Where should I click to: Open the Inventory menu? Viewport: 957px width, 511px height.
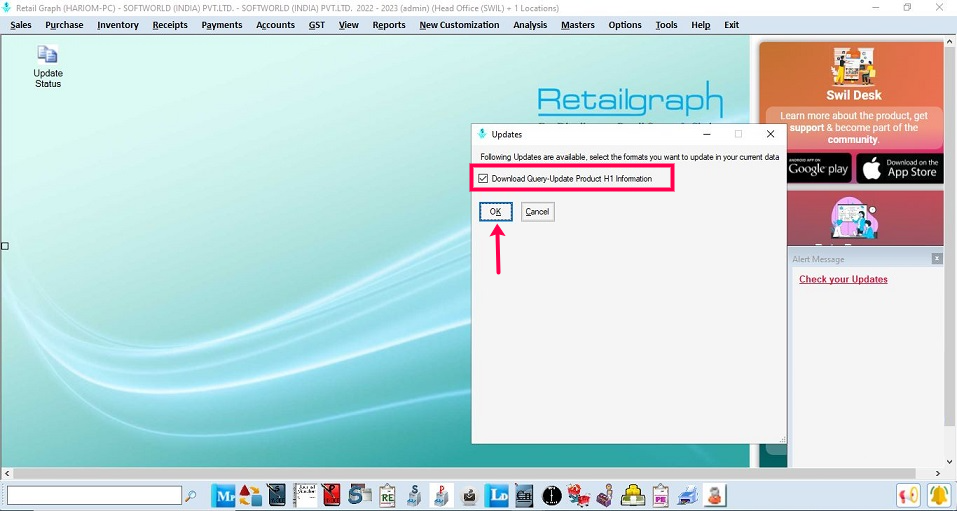[118, 25]
